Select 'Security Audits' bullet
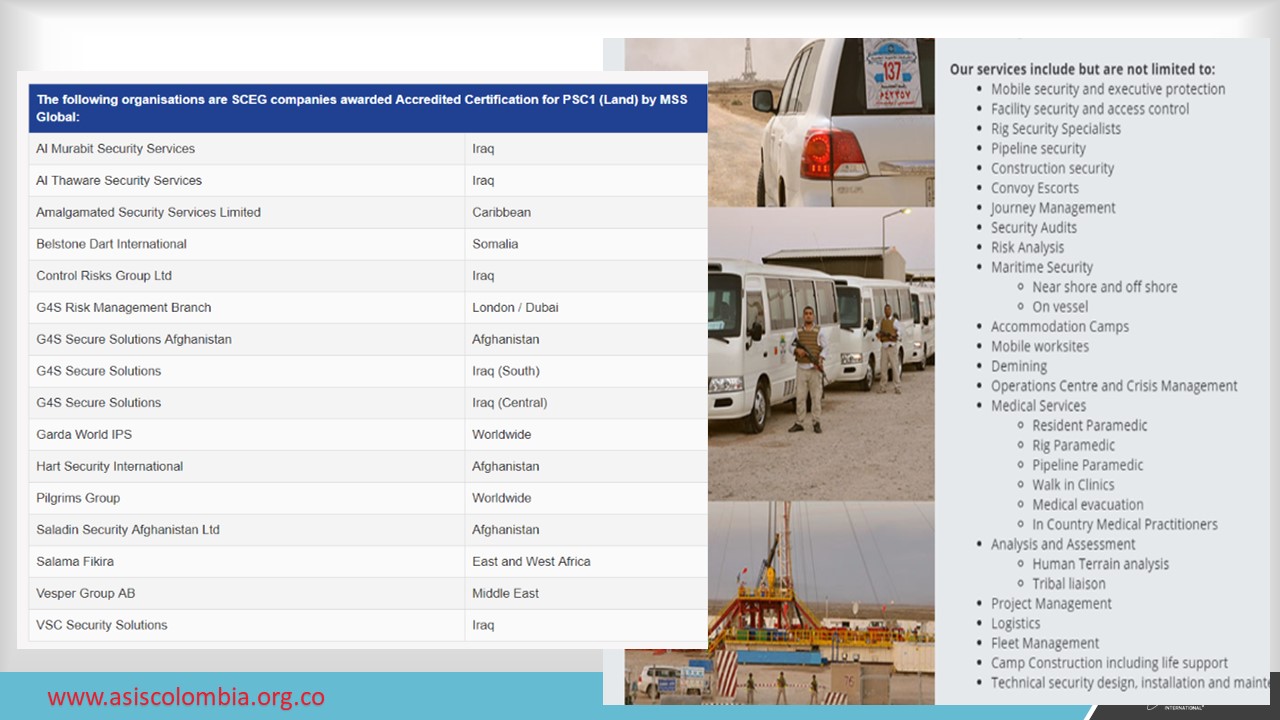 pyautogui.click(x=1034, y=228)
